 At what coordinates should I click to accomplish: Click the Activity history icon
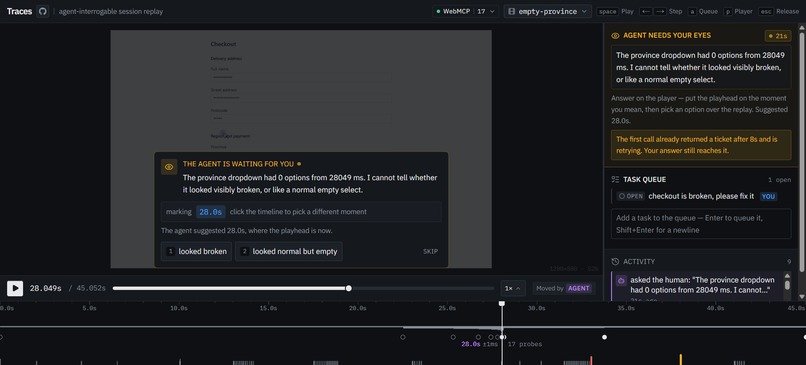coord(615,262)
